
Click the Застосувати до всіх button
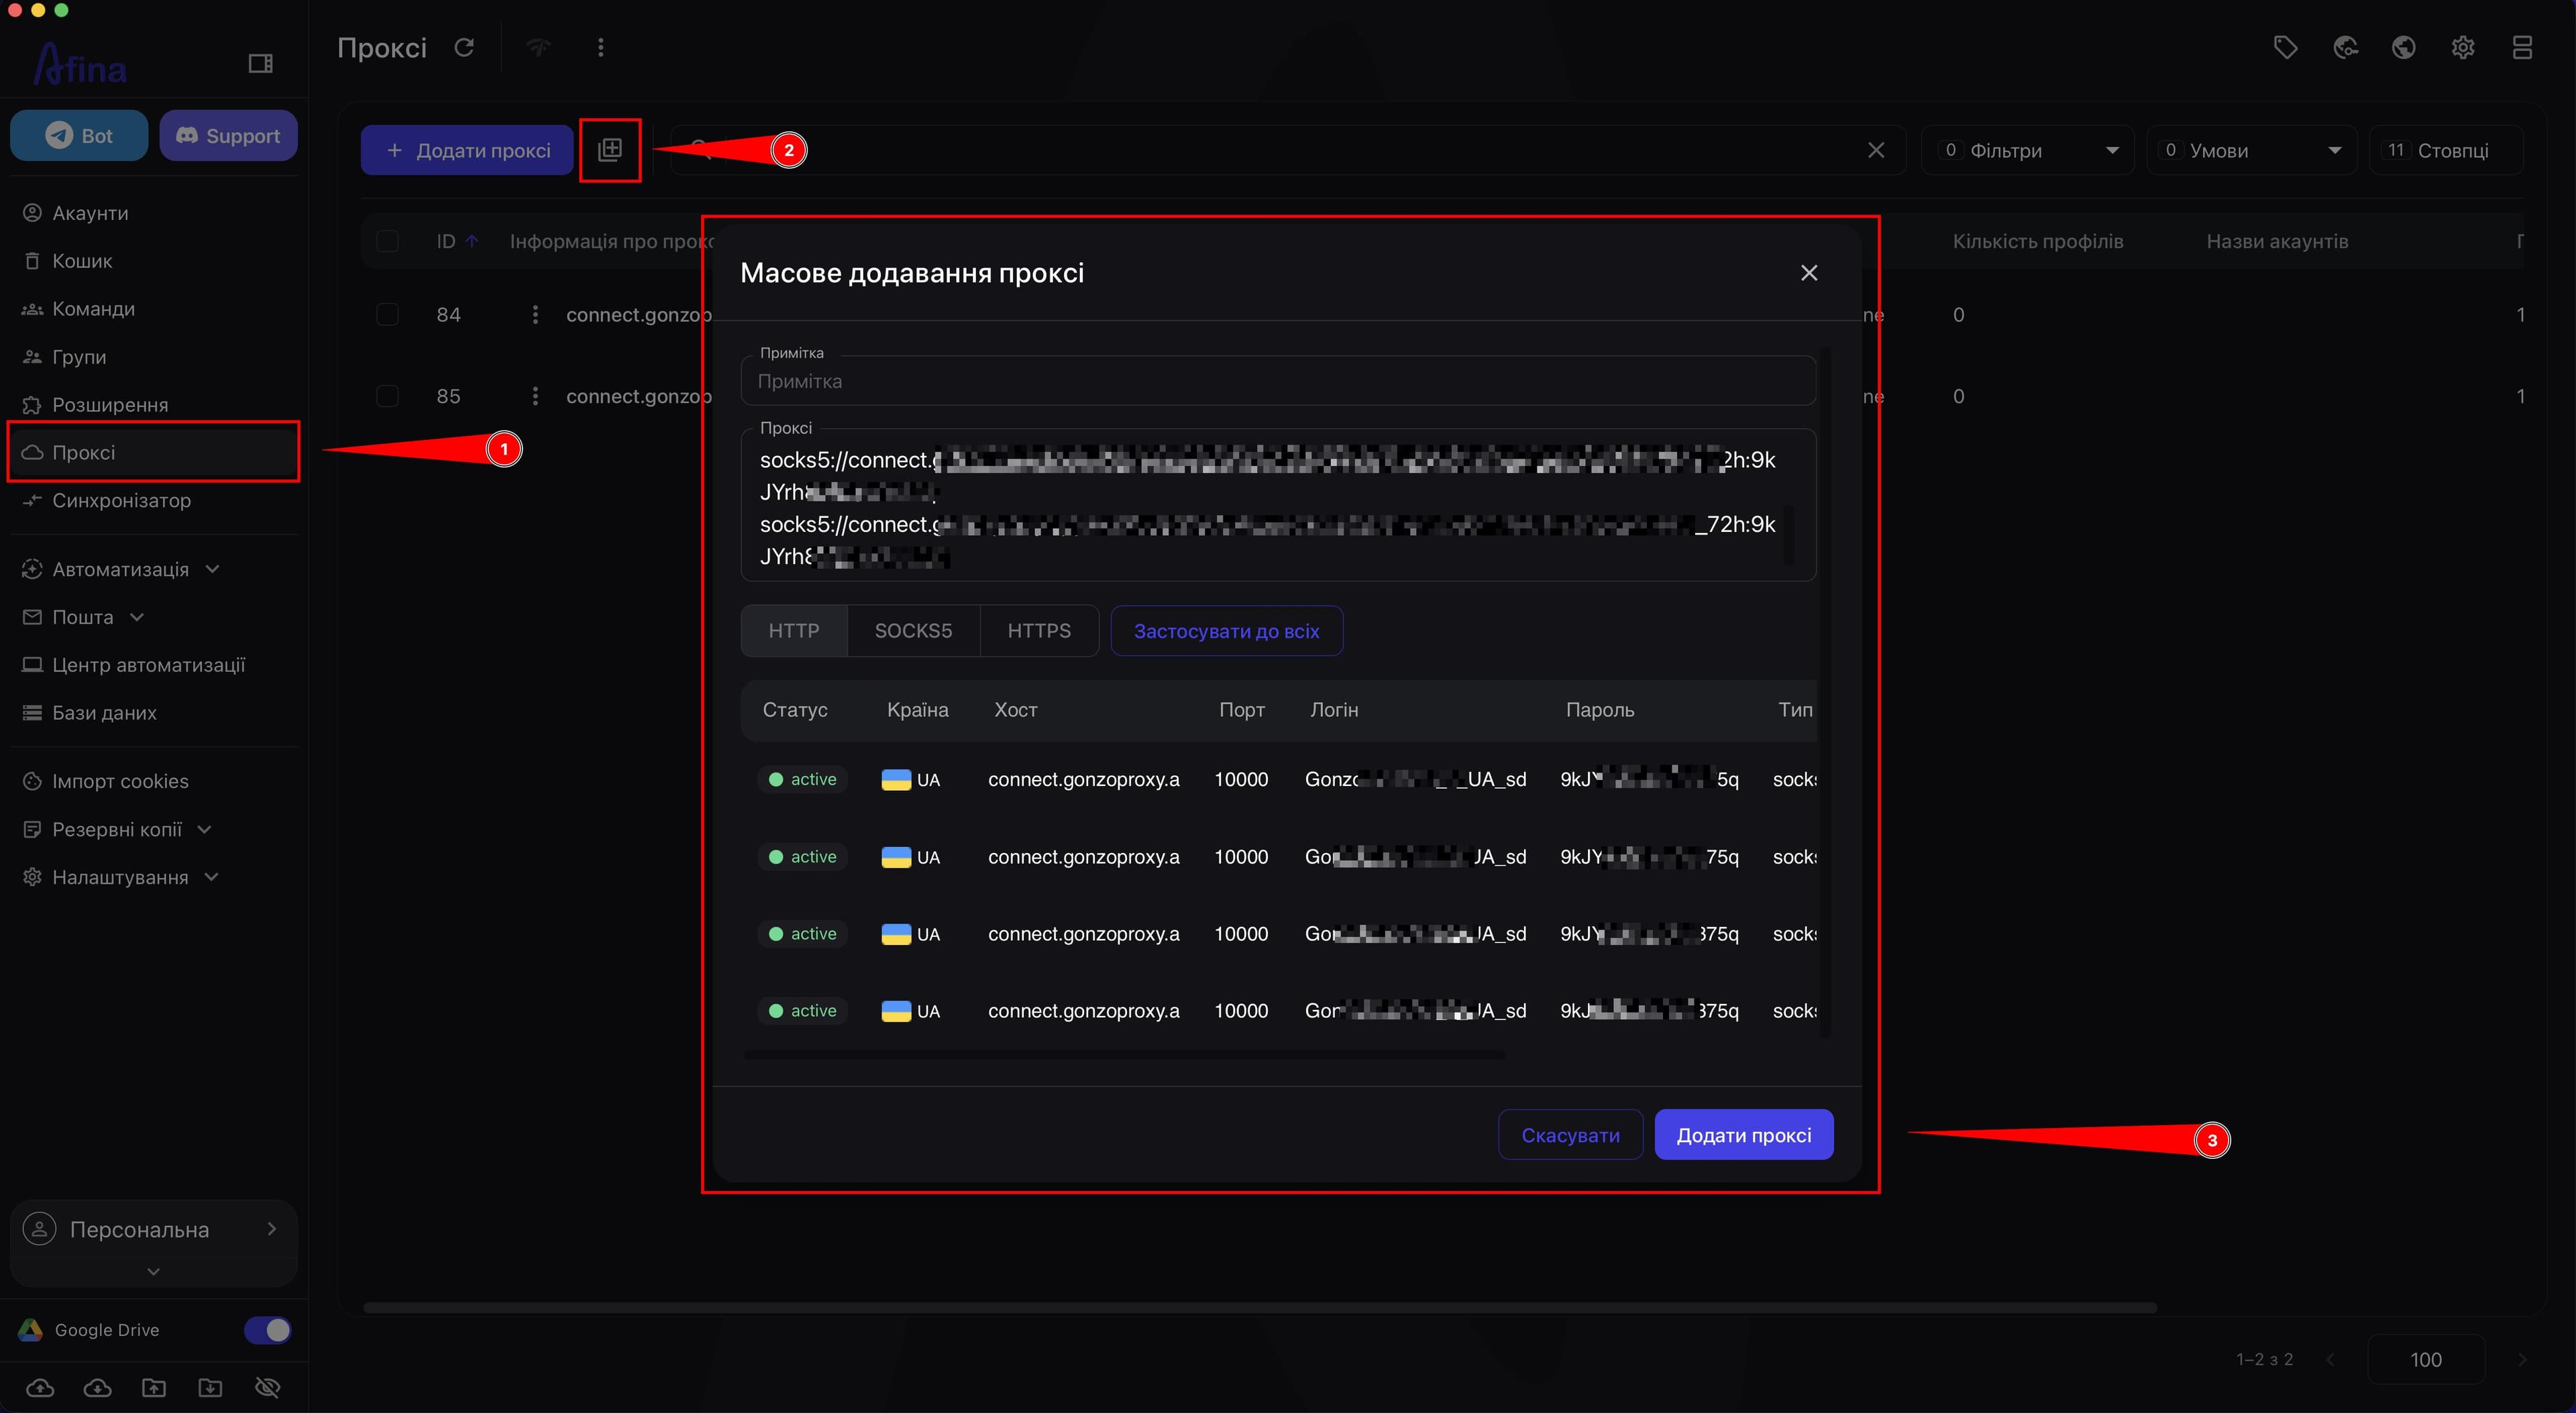(x=1226, y=631)
